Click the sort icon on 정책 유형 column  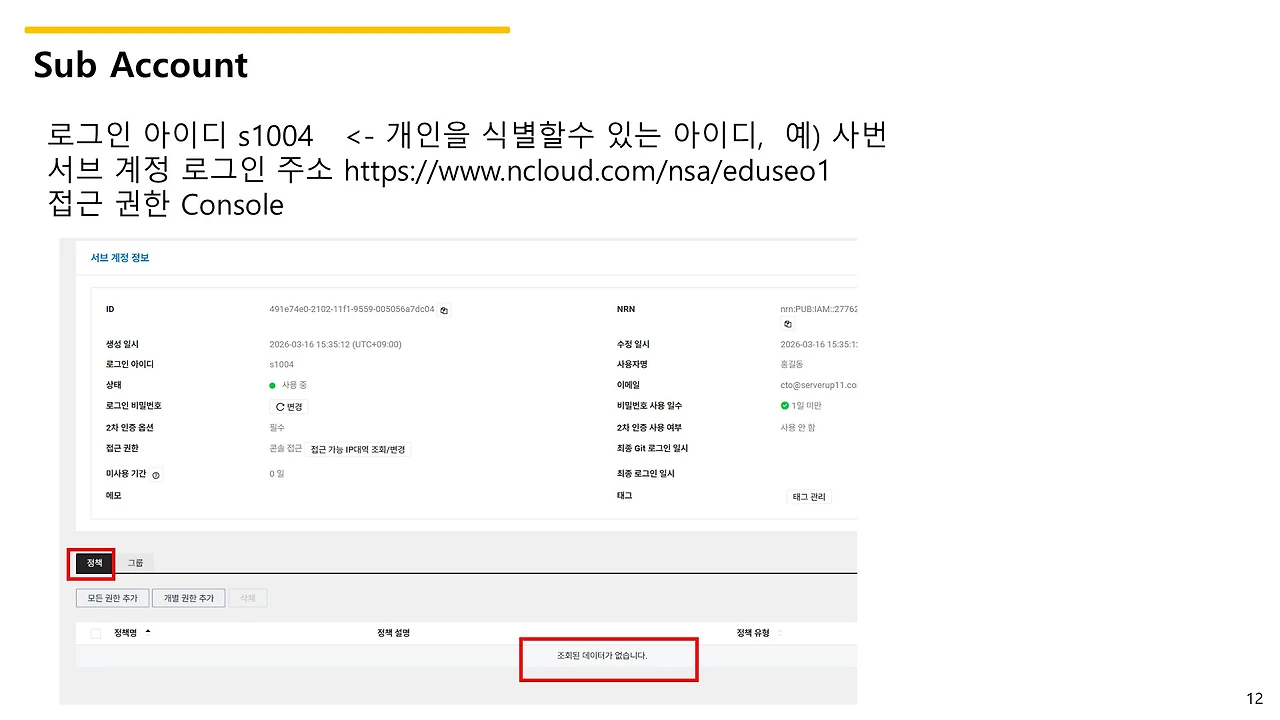click(778, 632)
